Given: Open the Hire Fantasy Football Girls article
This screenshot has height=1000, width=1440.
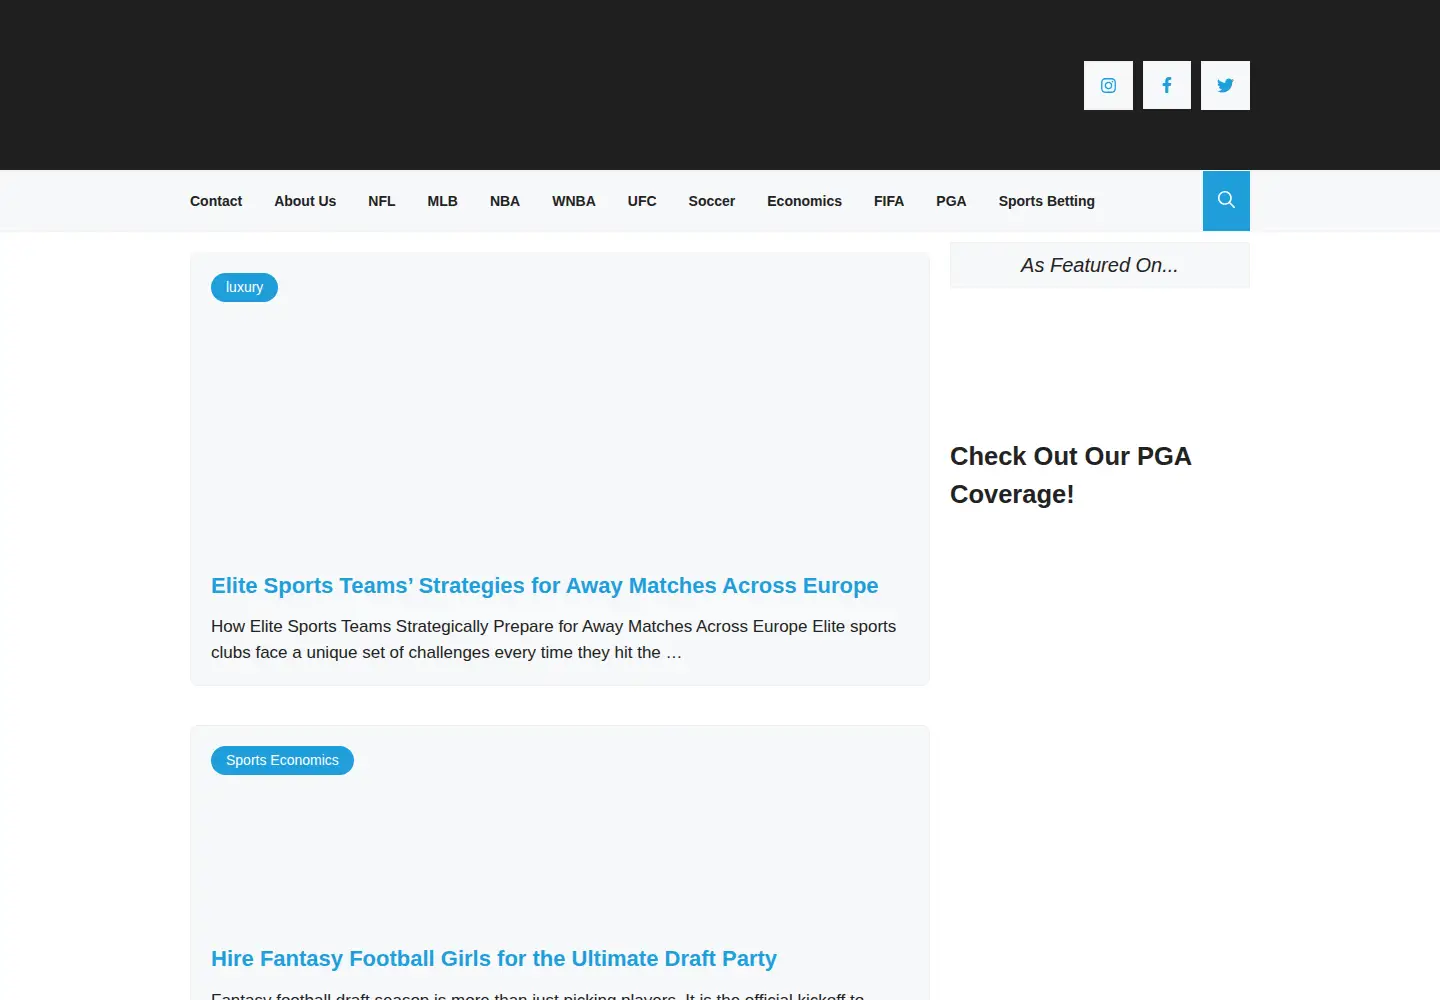Looking at the screenshot, I should click(x=494, y=959).
